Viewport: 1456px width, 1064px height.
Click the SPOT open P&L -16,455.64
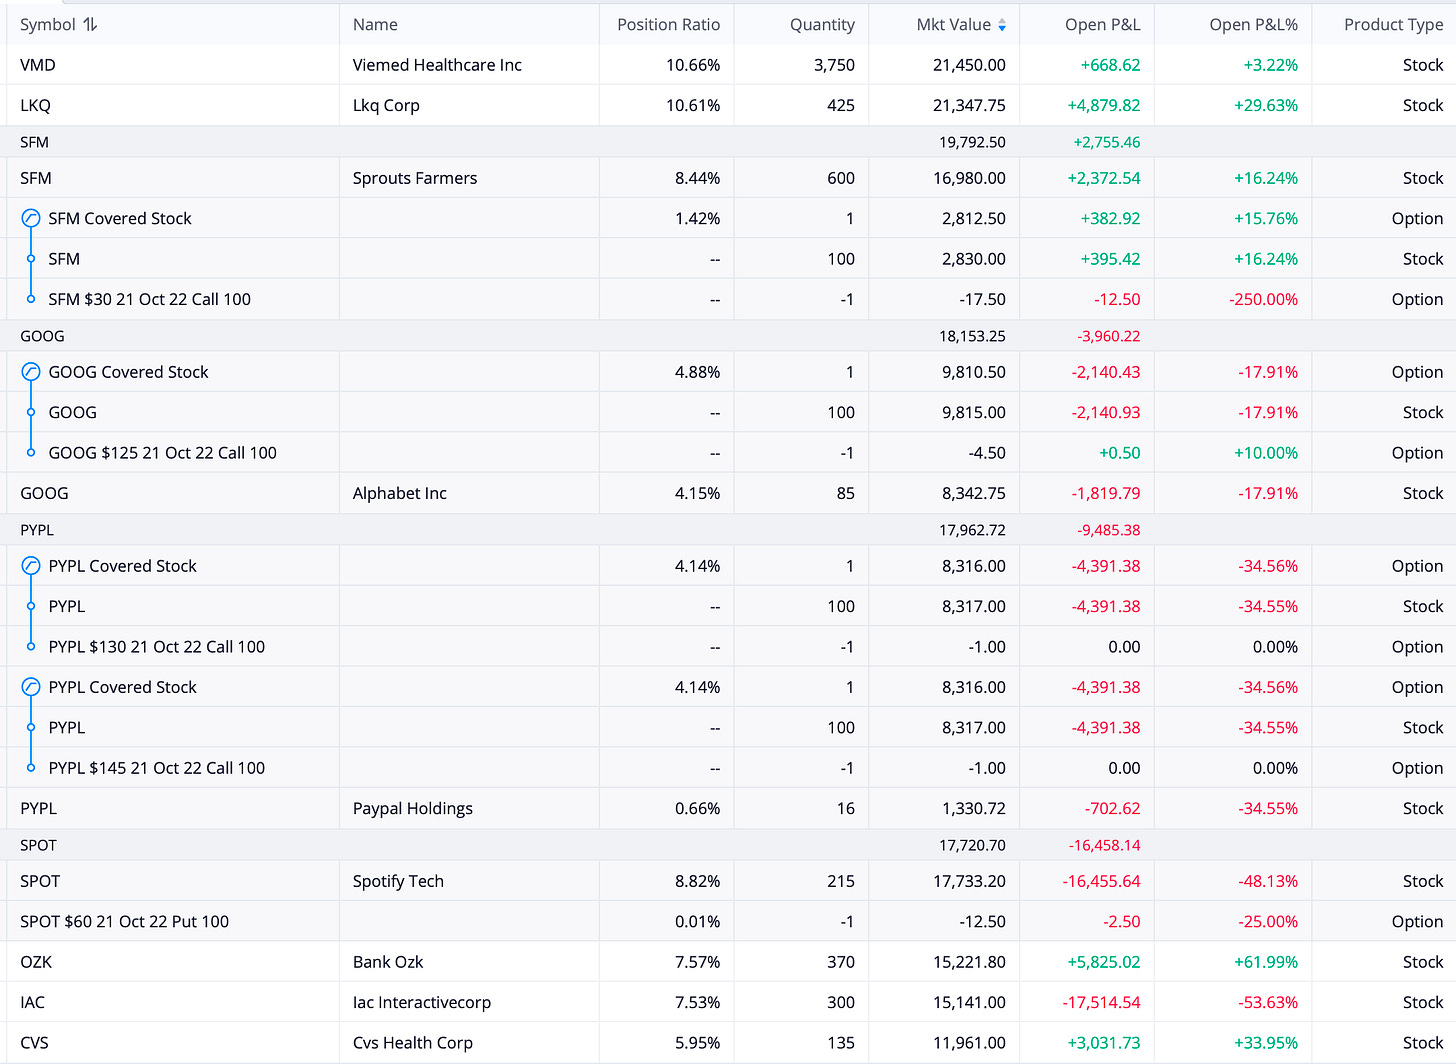click(1101, 881)
